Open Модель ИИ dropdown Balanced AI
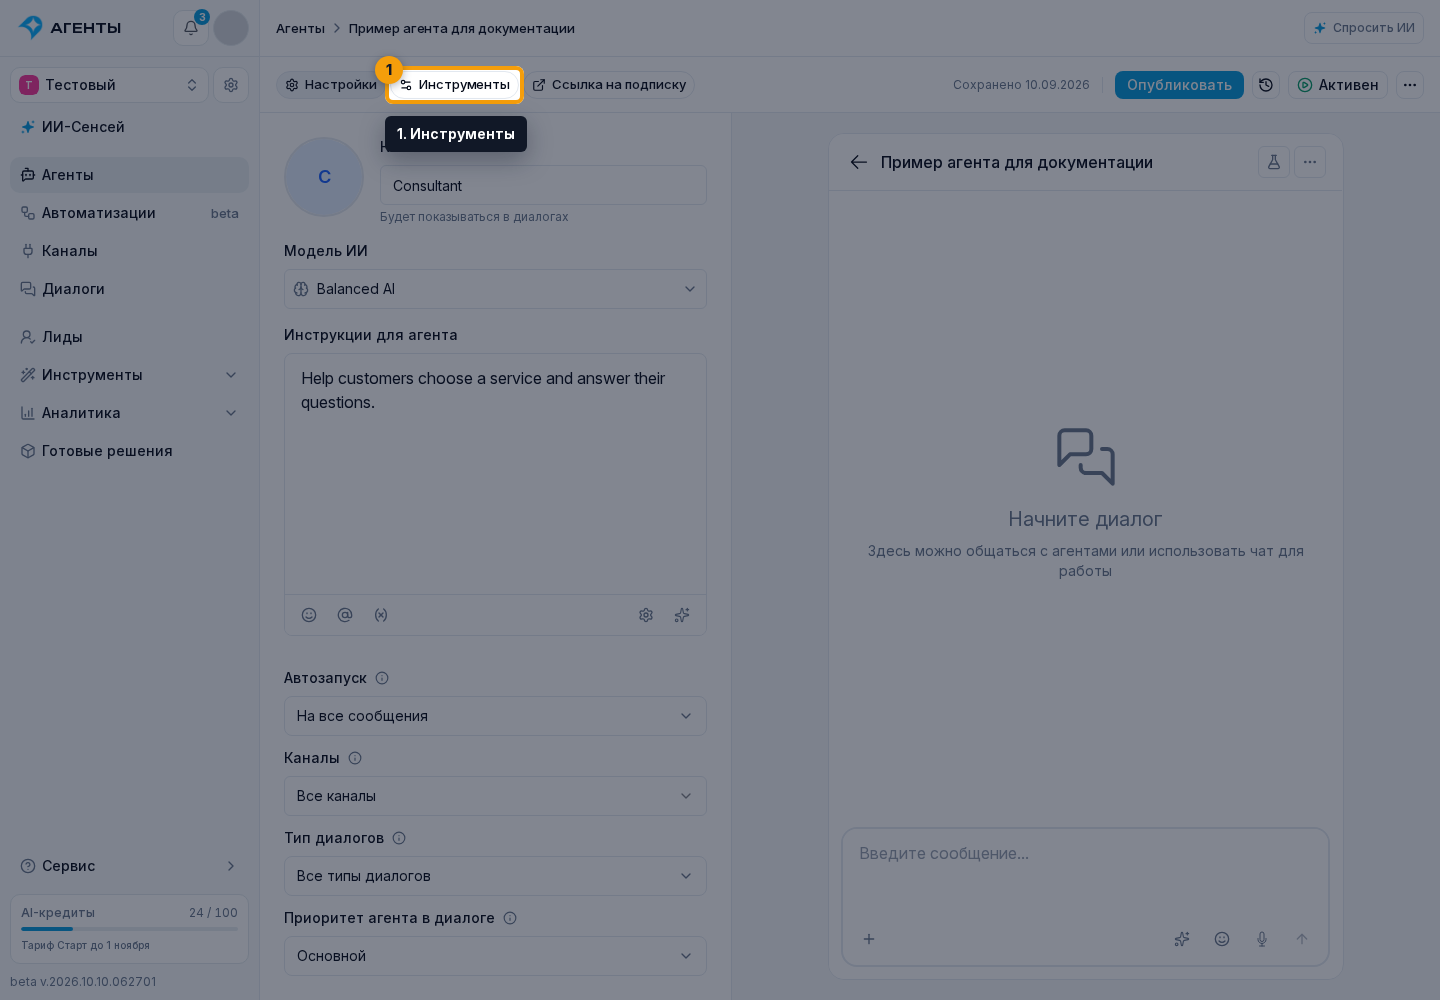The width and height of the screenshot is (1440, 1000). click(x=495, y=289)
